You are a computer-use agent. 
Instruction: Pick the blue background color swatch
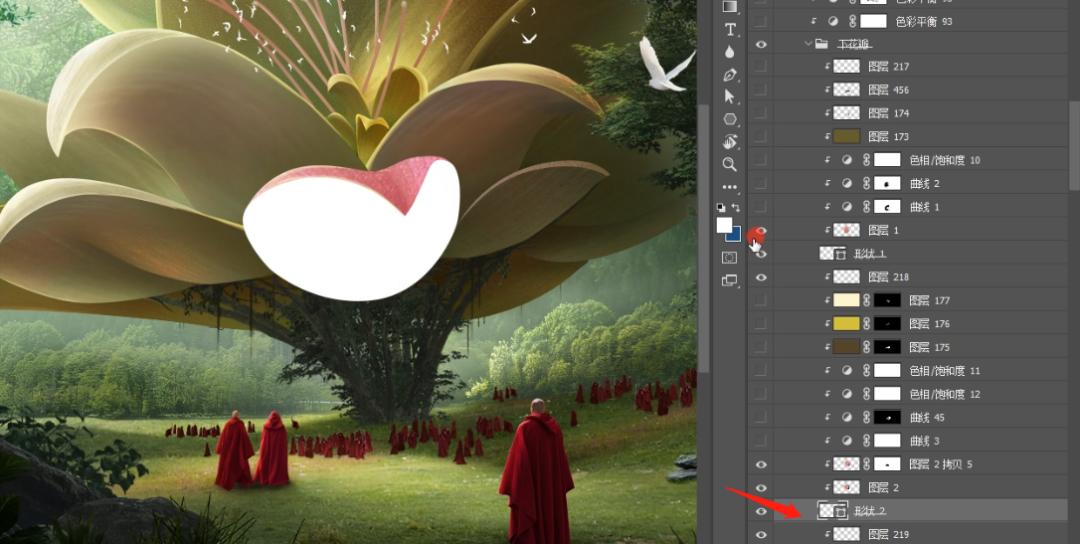736,236
